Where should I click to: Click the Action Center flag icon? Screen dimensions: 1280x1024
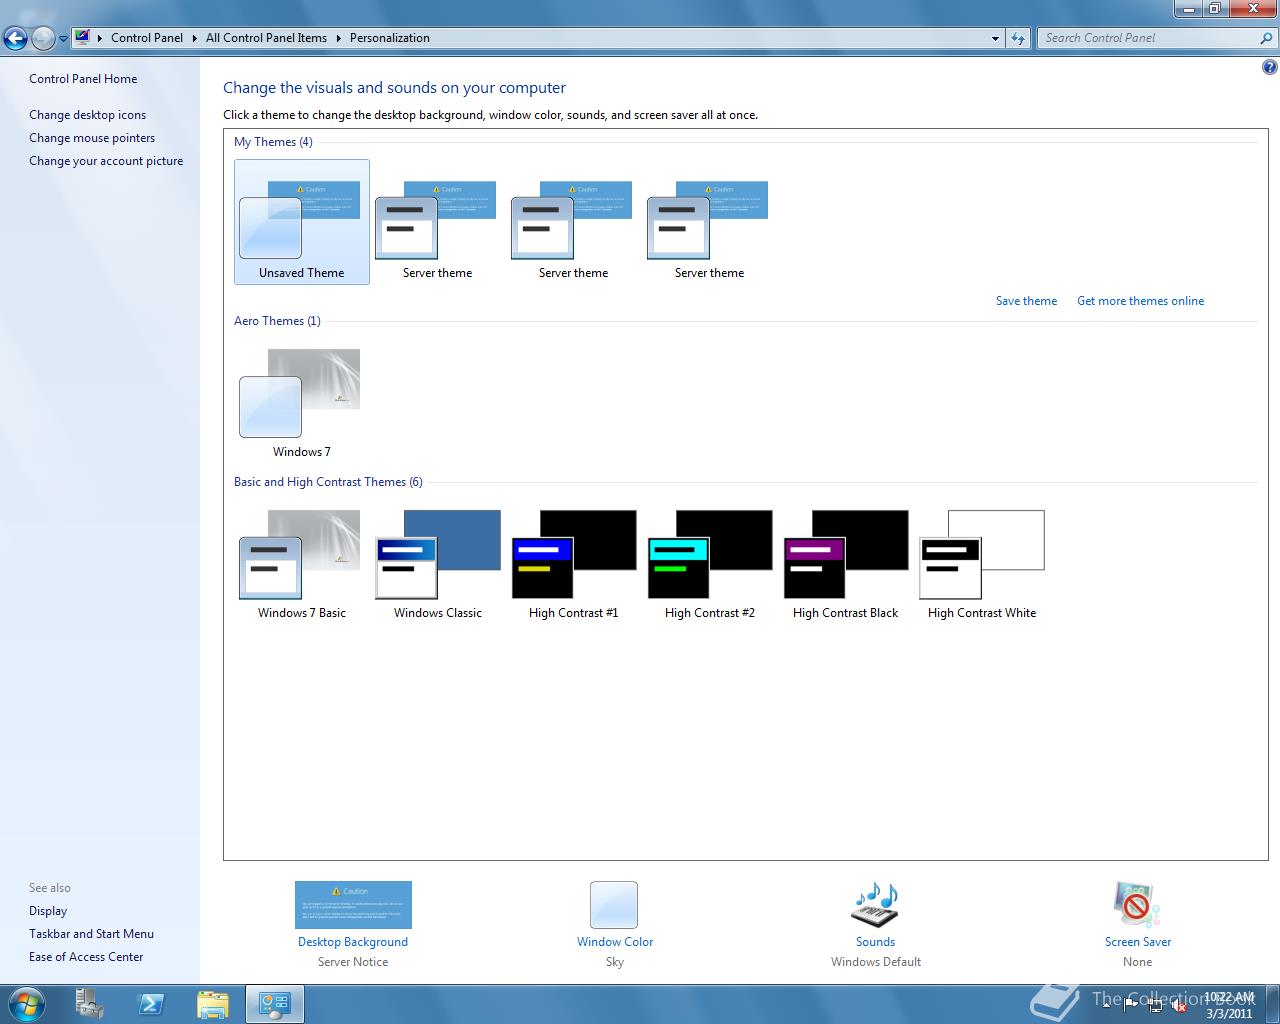[1131, 1004]
